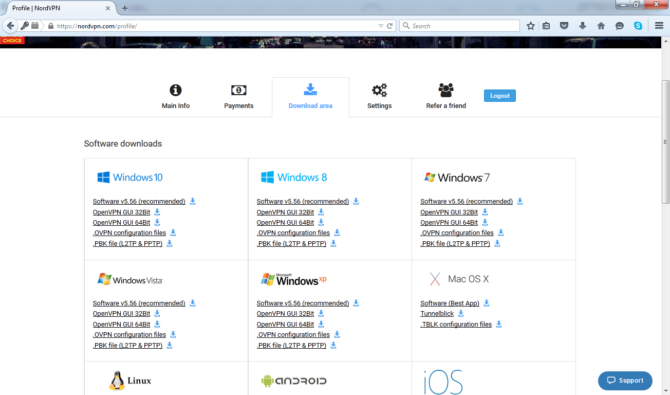This screenshot has height=395, width=670.
Task: Go to the browser home icon
Action: tap(601, 26)
